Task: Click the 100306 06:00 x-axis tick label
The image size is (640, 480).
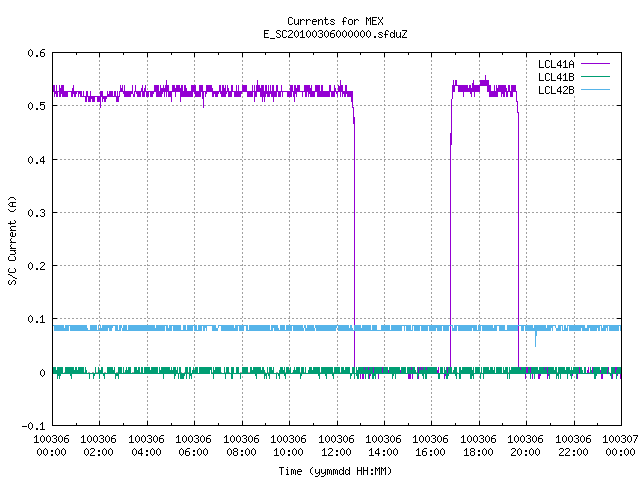Action: pyautogui.click(x=194, y=446)
